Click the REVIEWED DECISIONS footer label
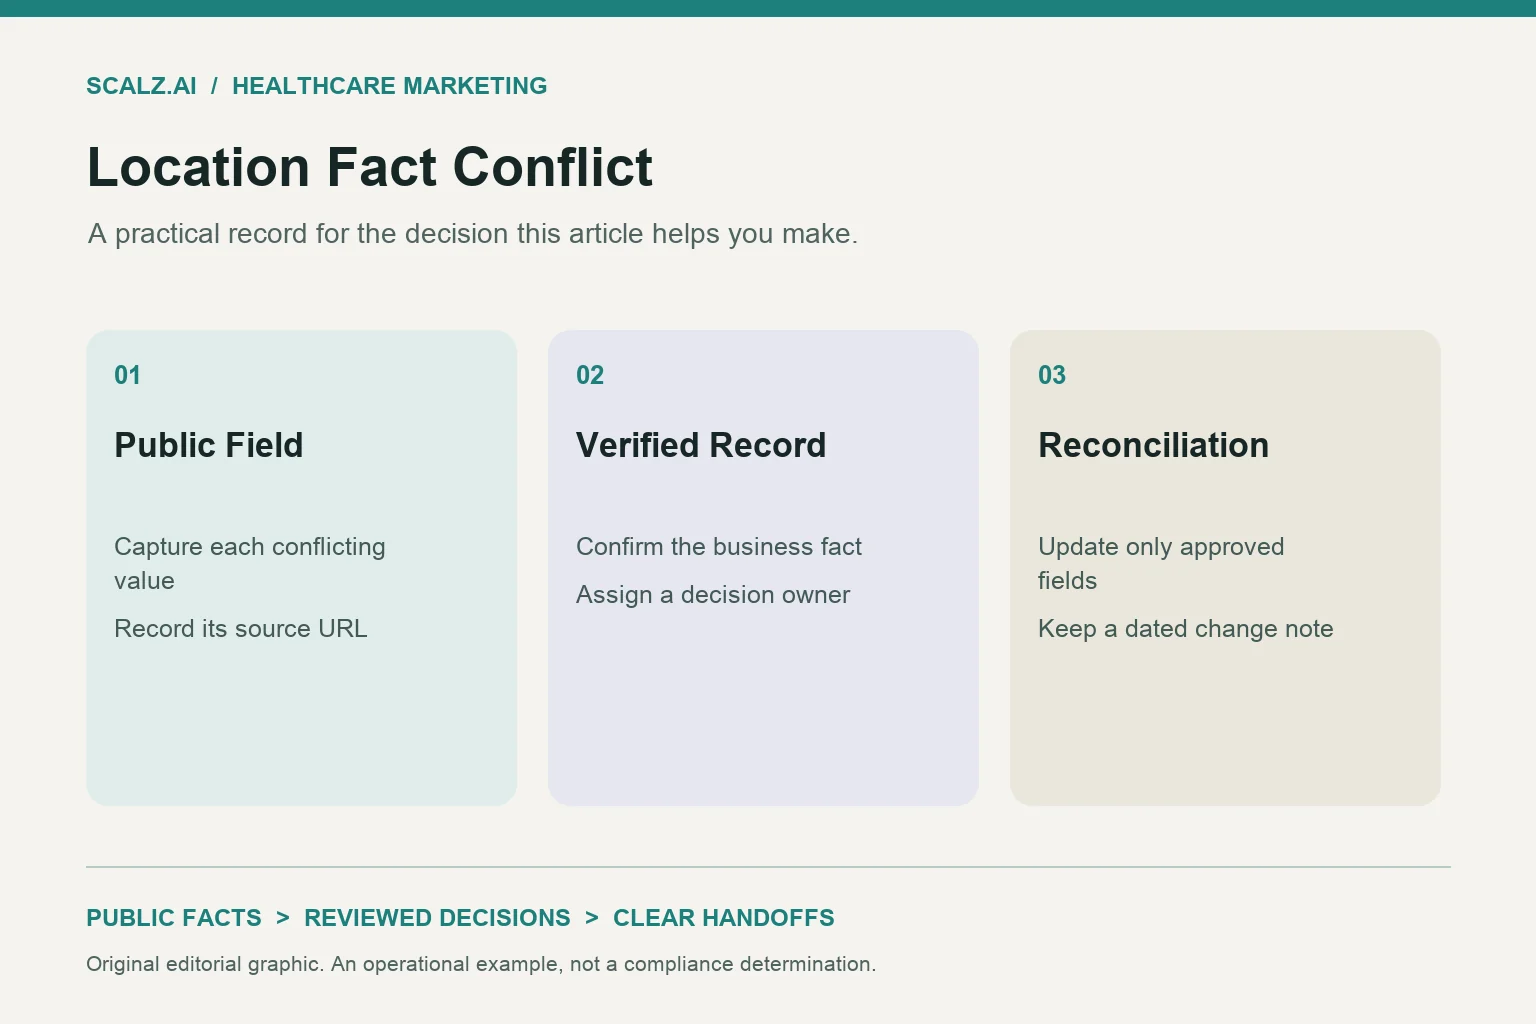The width and height of the screenshot is (1536, 1024). 437,918
